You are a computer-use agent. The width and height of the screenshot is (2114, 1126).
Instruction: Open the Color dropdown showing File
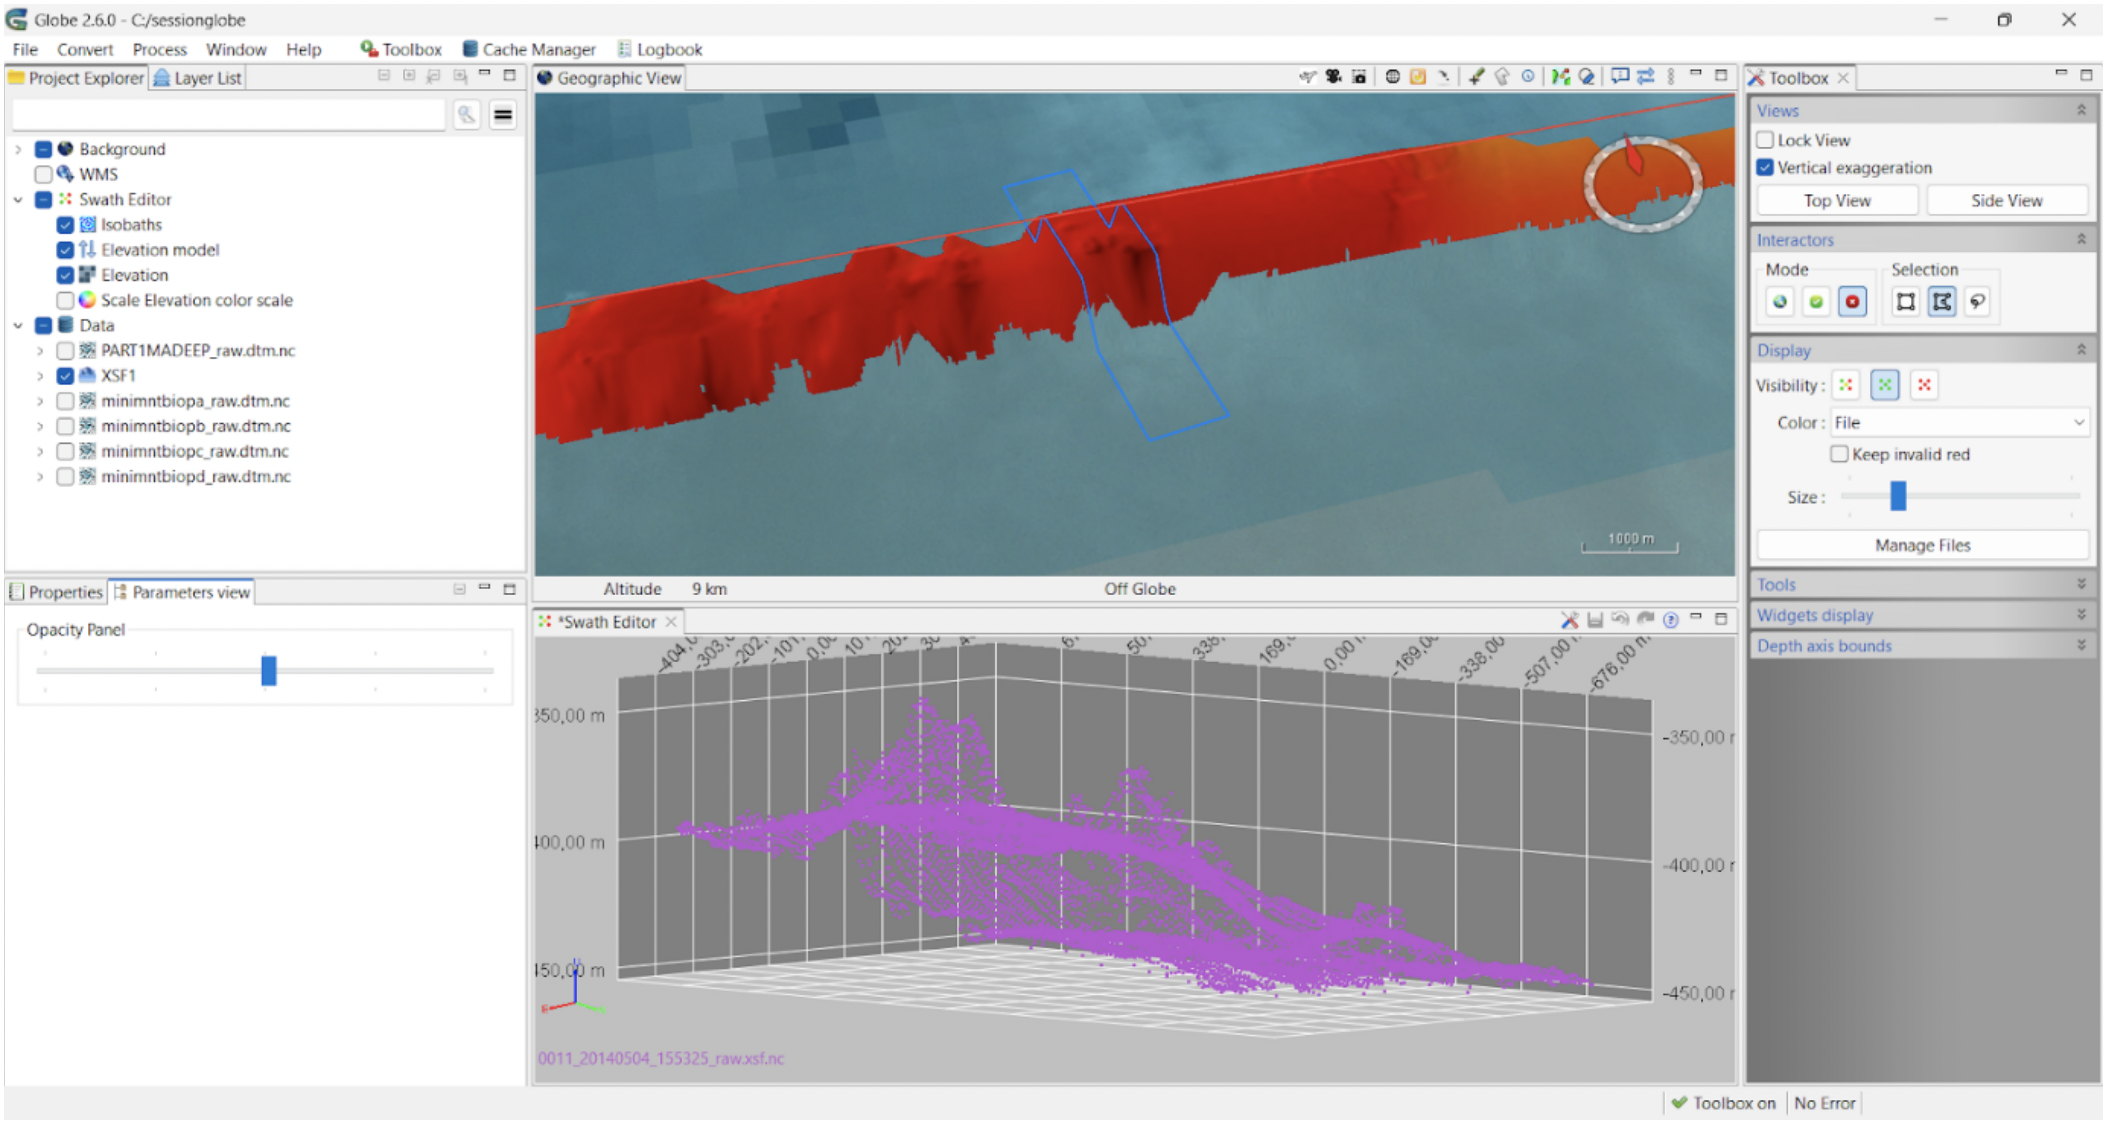point(1959,423)
